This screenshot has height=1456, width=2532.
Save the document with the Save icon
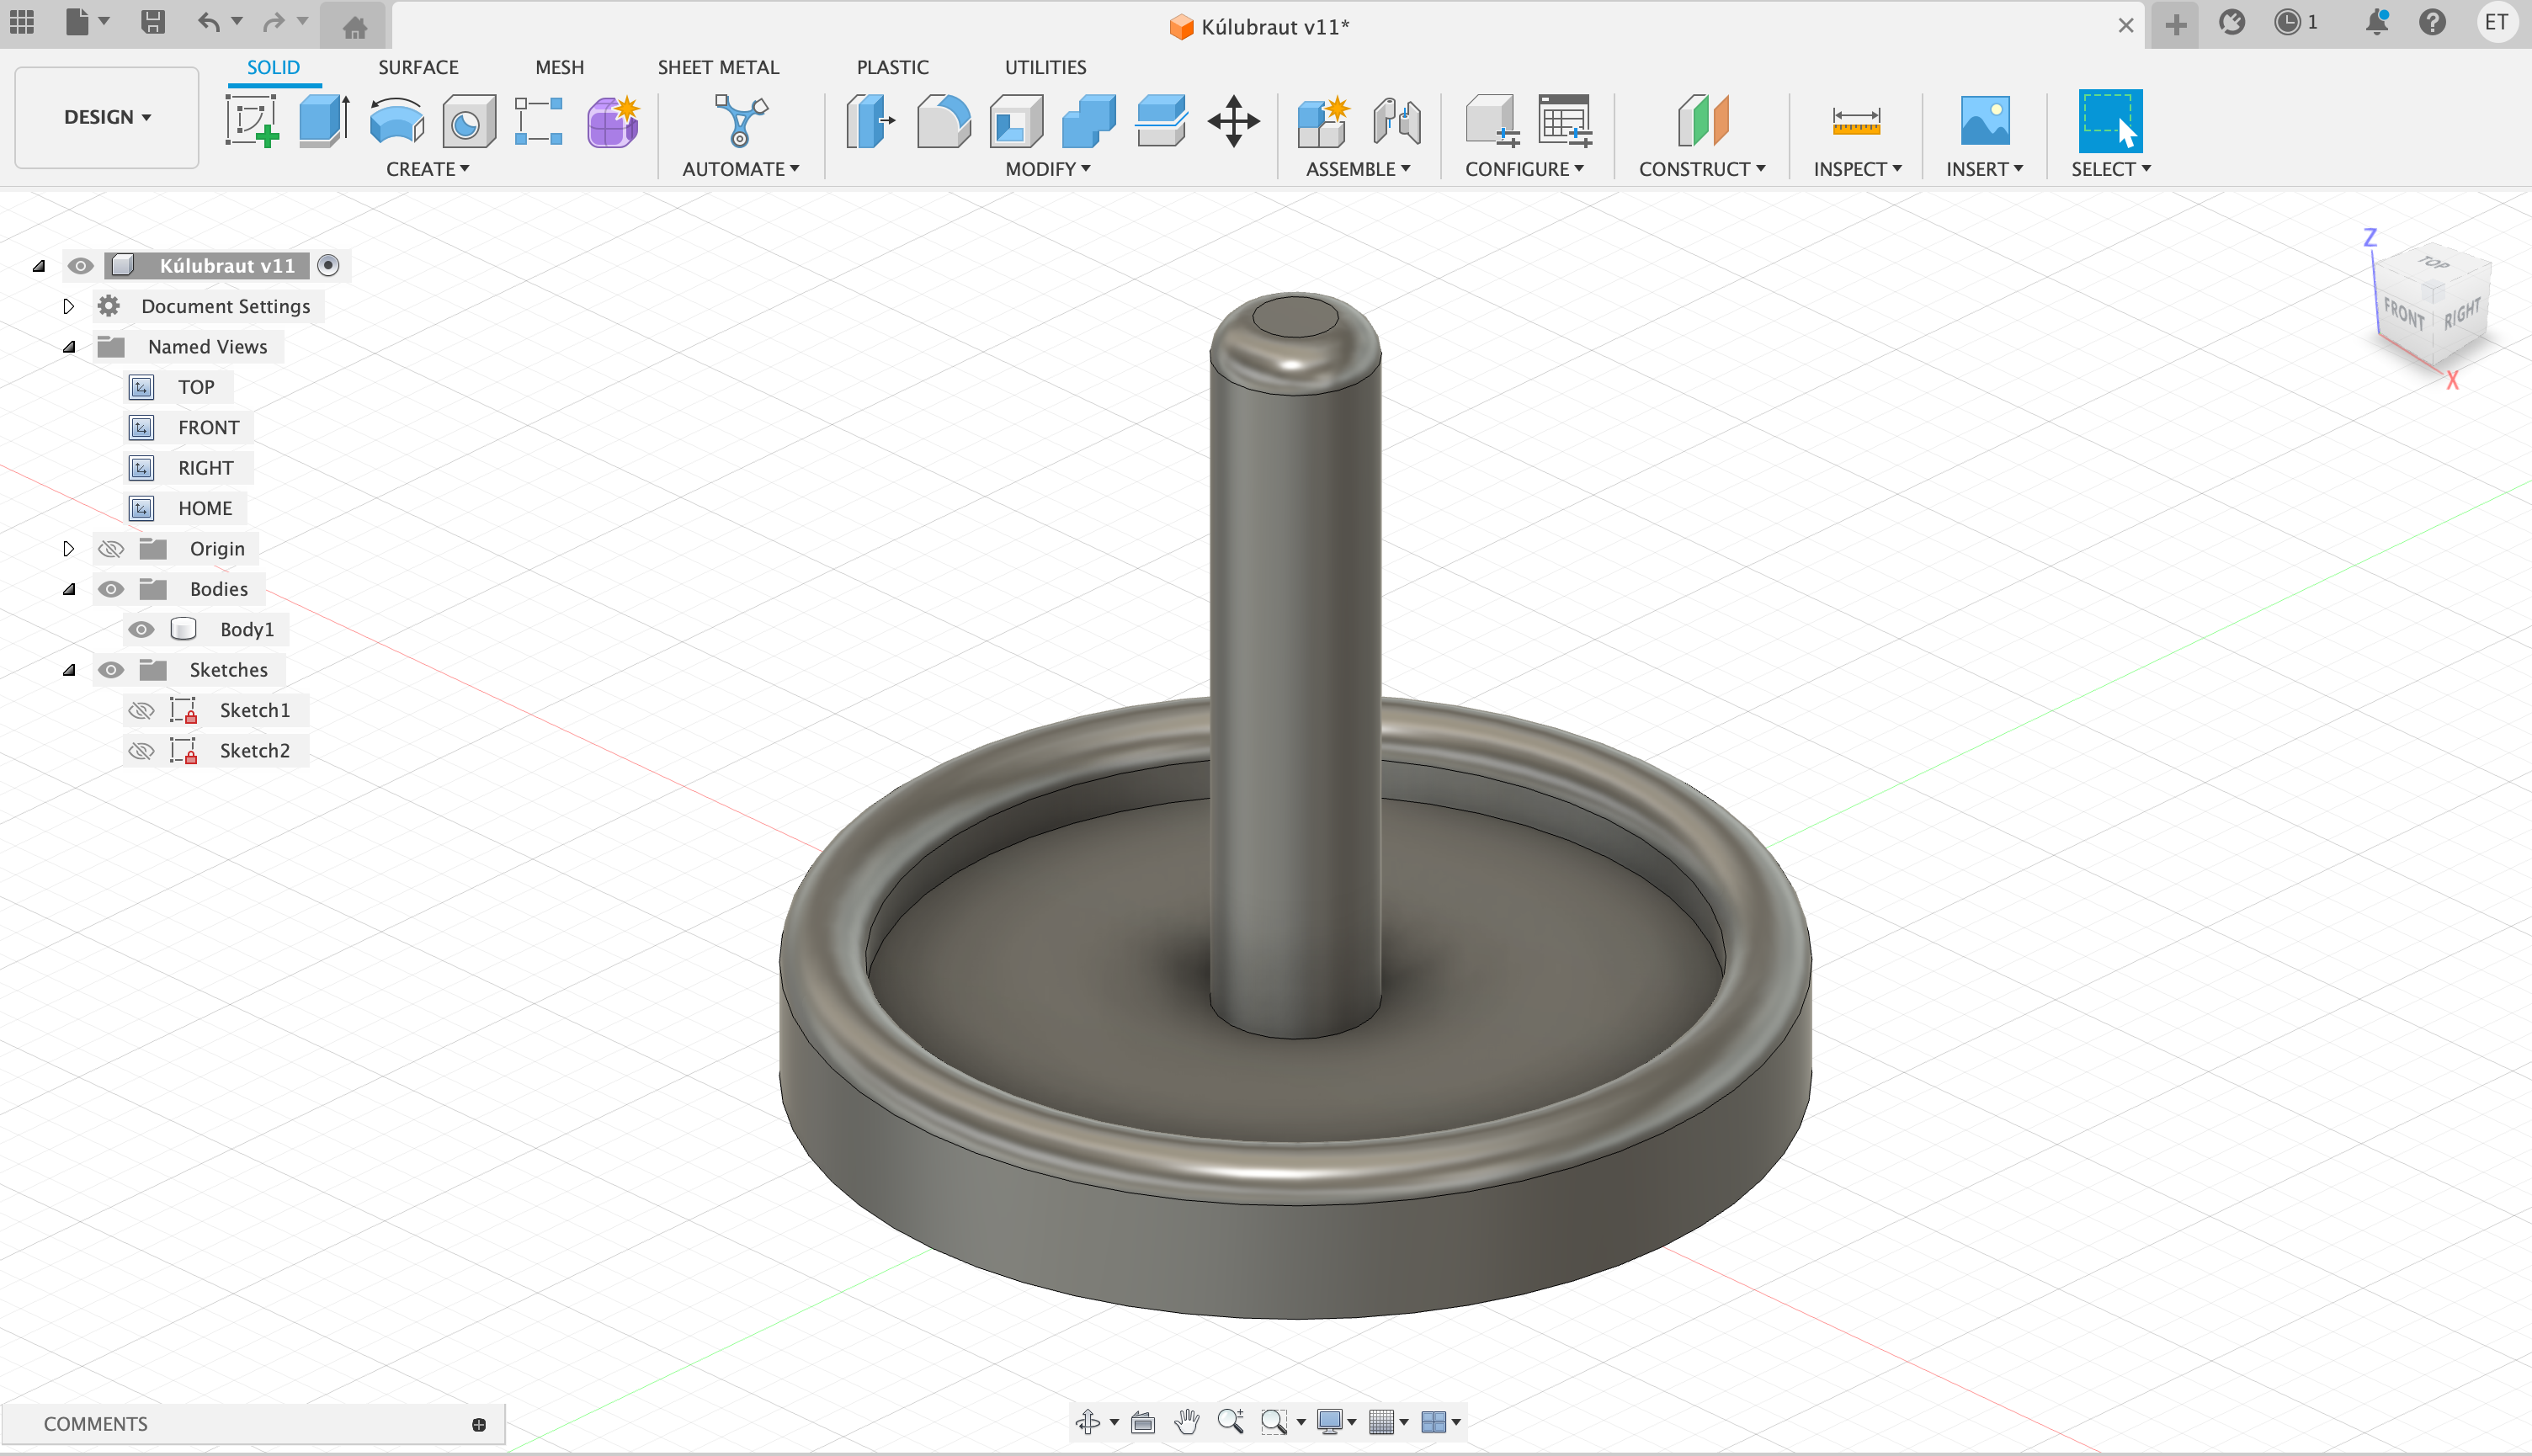click(x=152, y=22)
